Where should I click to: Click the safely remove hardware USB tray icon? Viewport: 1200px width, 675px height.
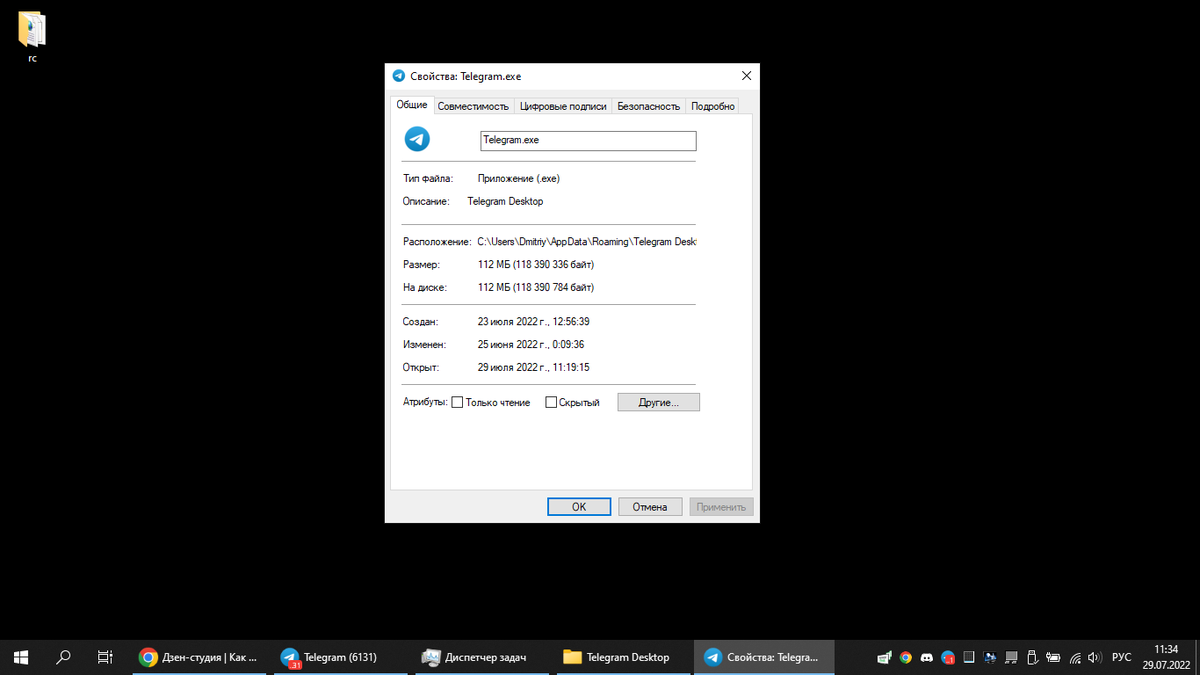pos(1033,658)
